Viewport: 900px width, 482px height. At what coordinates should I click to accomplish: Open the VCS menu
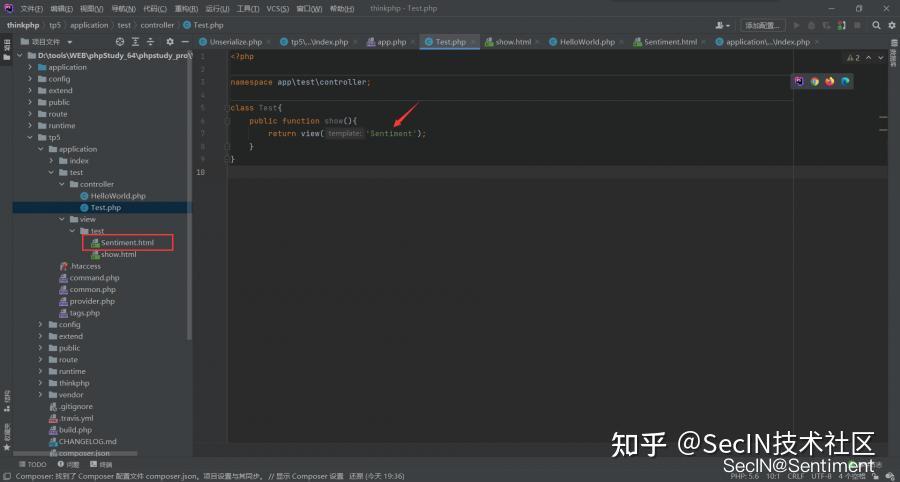(x=277, y=8)
